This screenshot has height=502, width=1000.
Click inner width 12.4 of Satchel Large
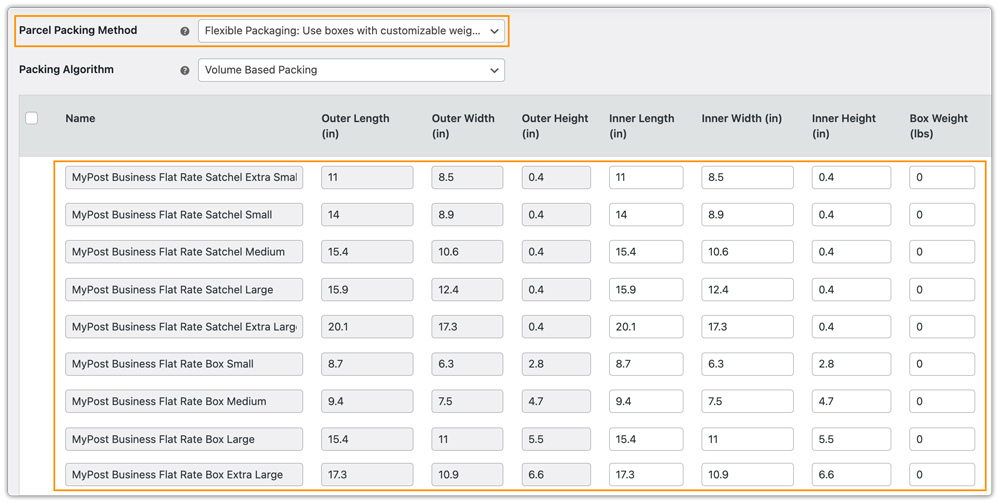pos(747,290)
